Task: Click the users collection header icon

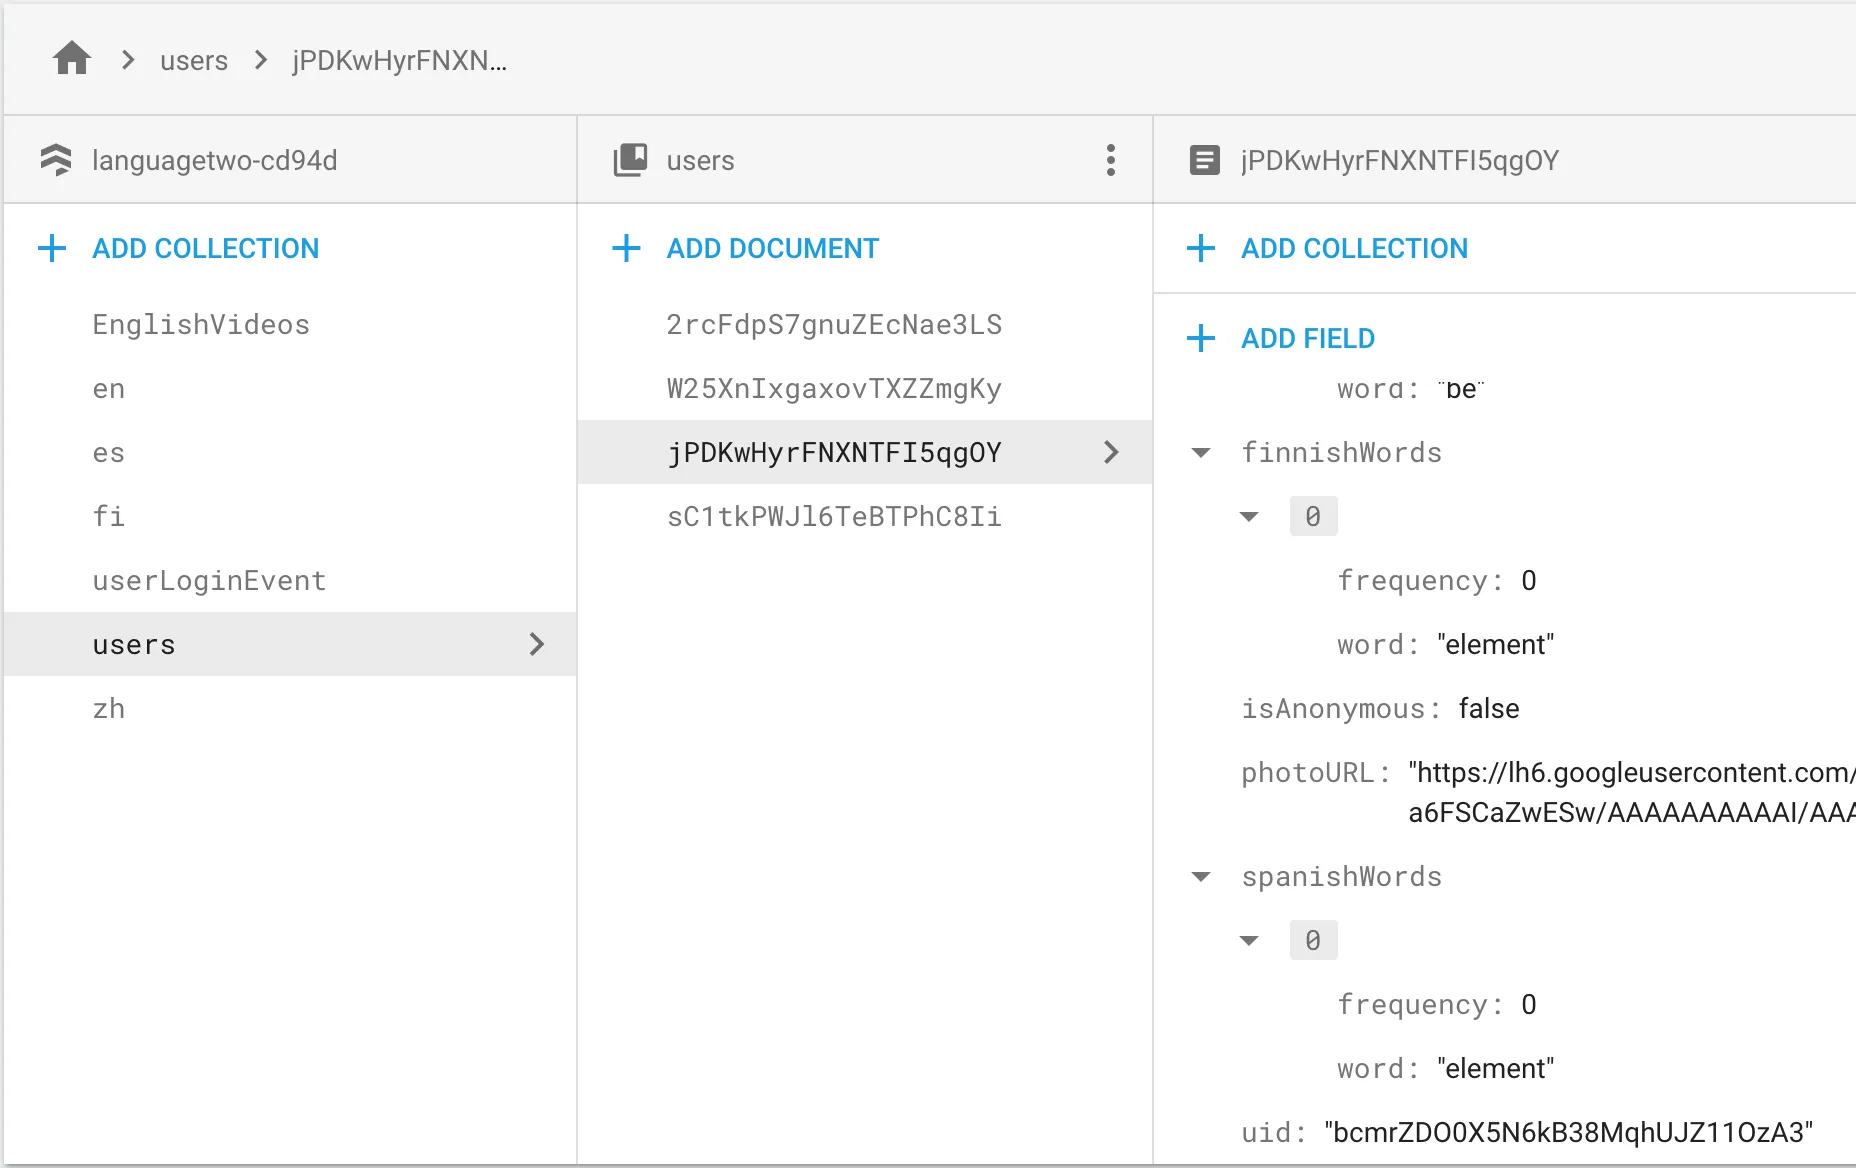Action: click(630, 160)
